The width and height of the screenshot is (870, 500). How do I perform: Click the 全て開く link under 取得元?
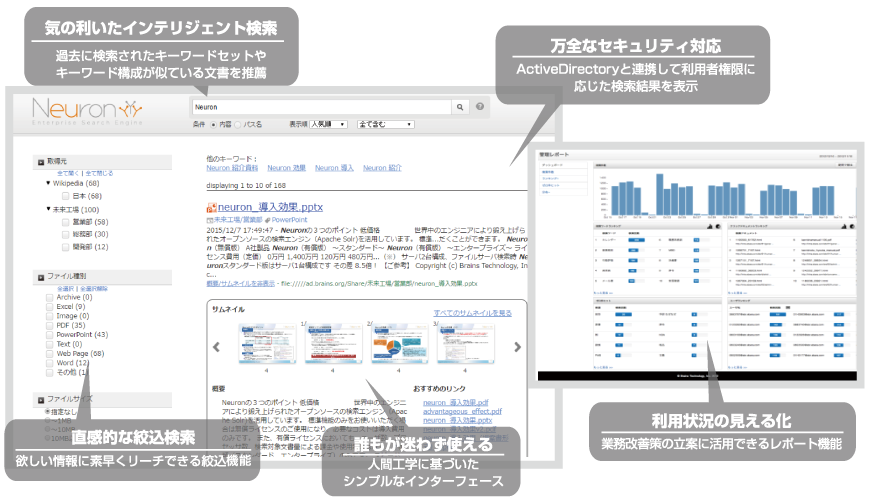pos(69,173)
